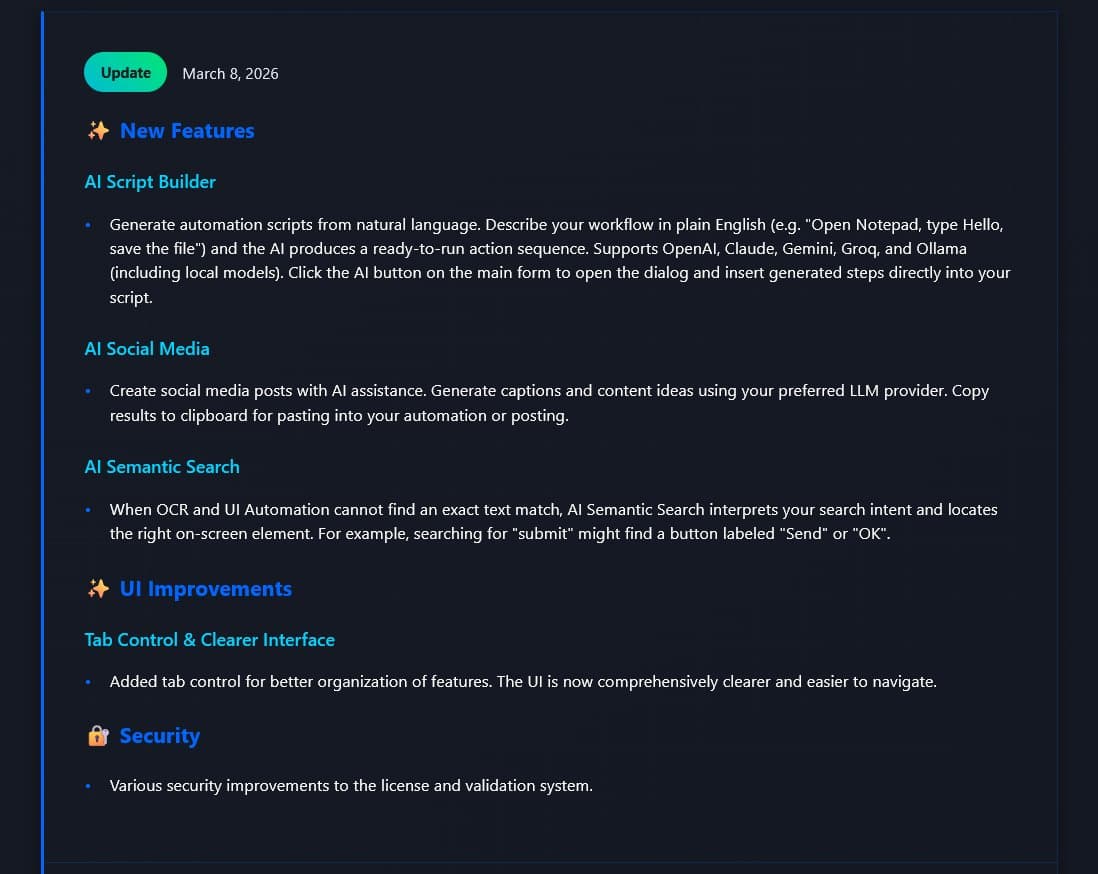Click the AI Semantic Search description text
Screen dimensions: 1098x874
[x=553, y=522]
